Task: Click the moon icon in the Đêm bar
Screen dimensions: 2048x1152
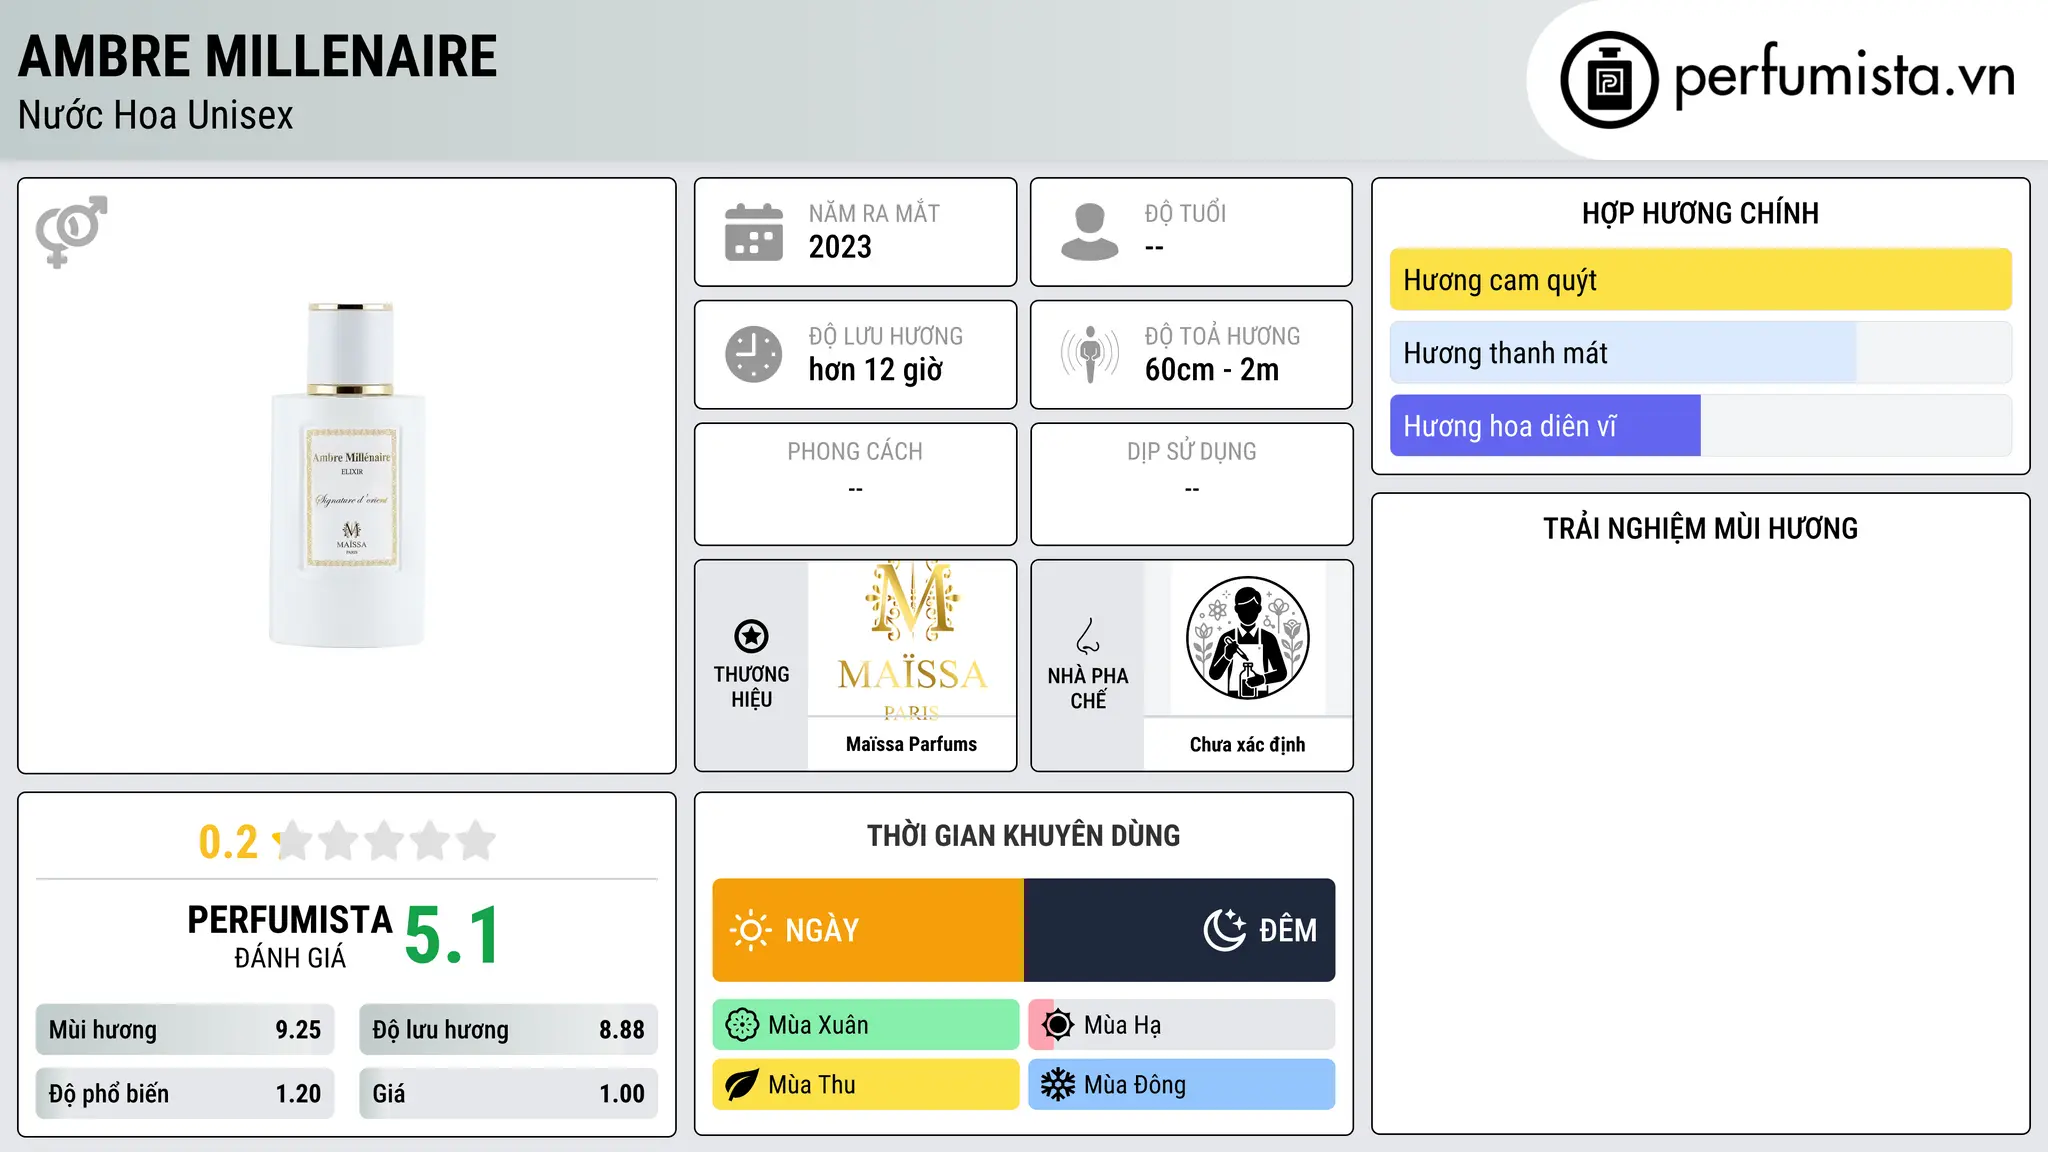Action: [x=1224, y=930]
